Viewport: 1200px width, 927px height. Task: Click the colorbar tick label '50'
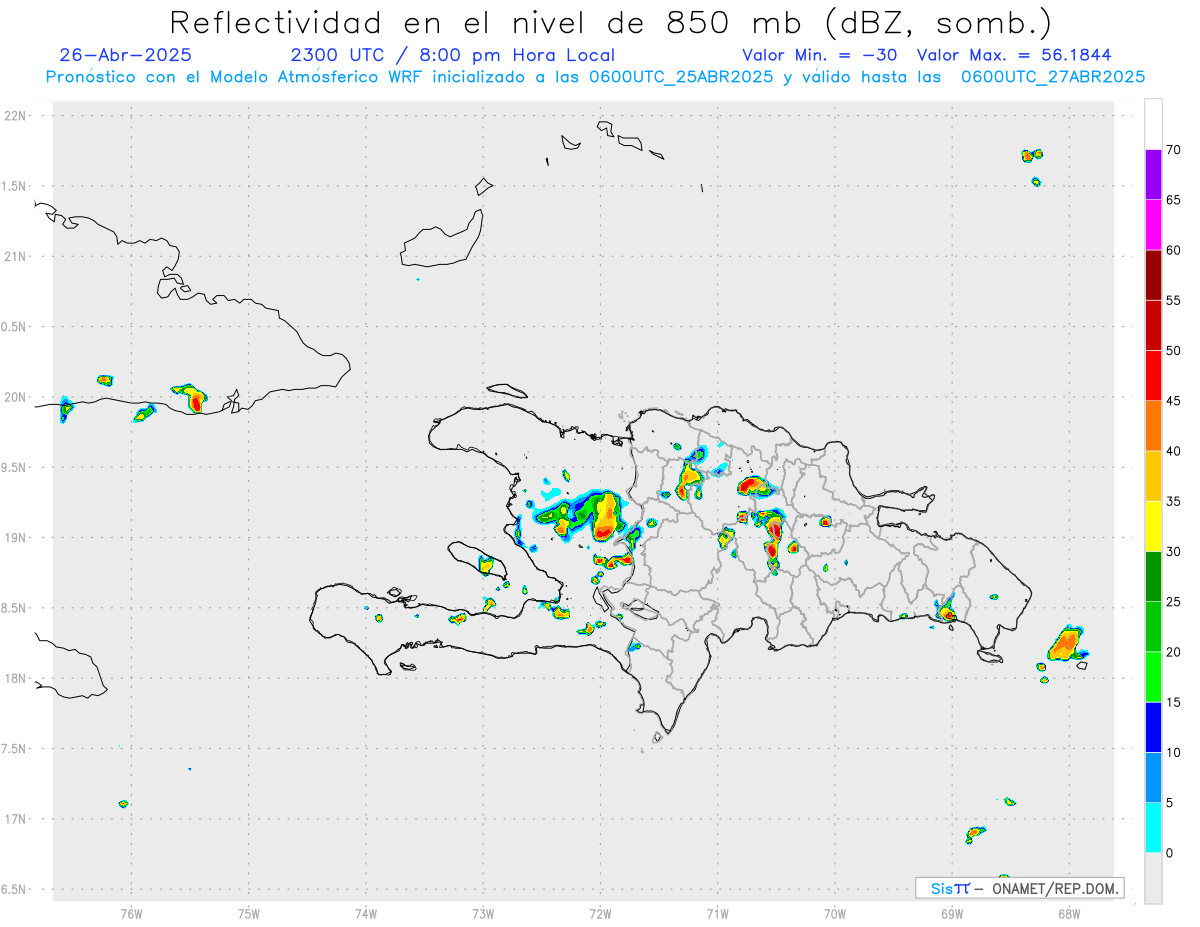1173,351
